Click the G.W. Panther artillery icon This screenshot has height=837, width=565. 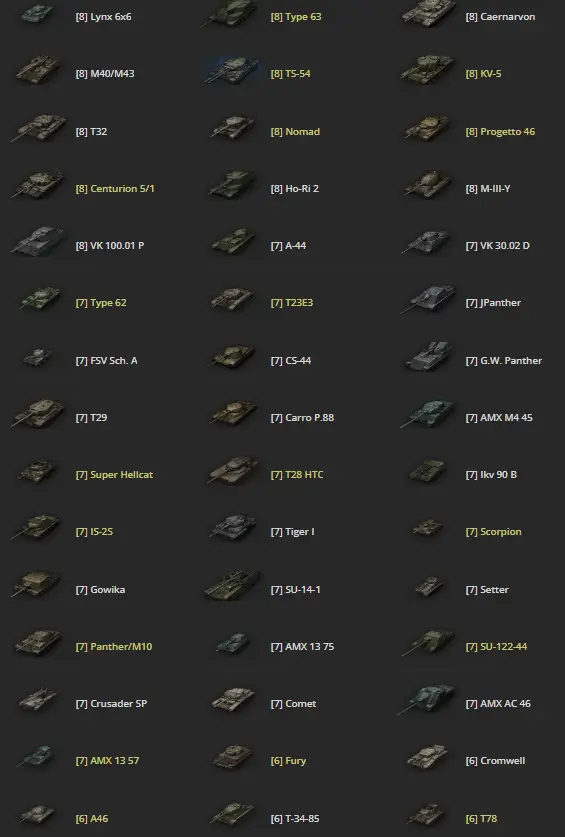(428, 357)
